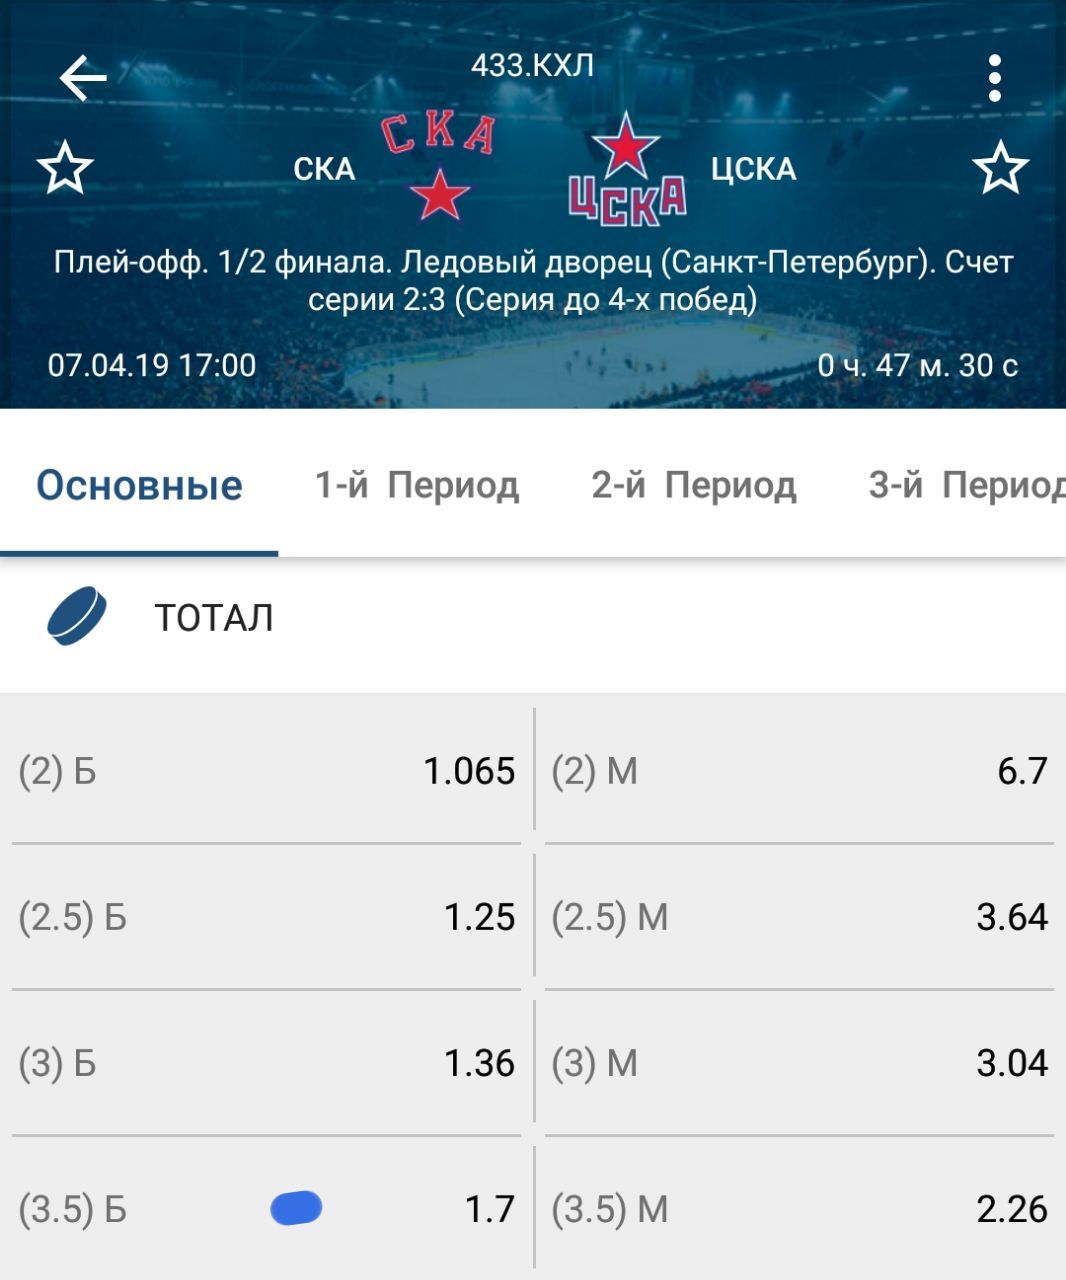The height and width of the screenshot is (1280, 1066).
Task: Tap the СКА team logo
Action: (x=438, y=166)
